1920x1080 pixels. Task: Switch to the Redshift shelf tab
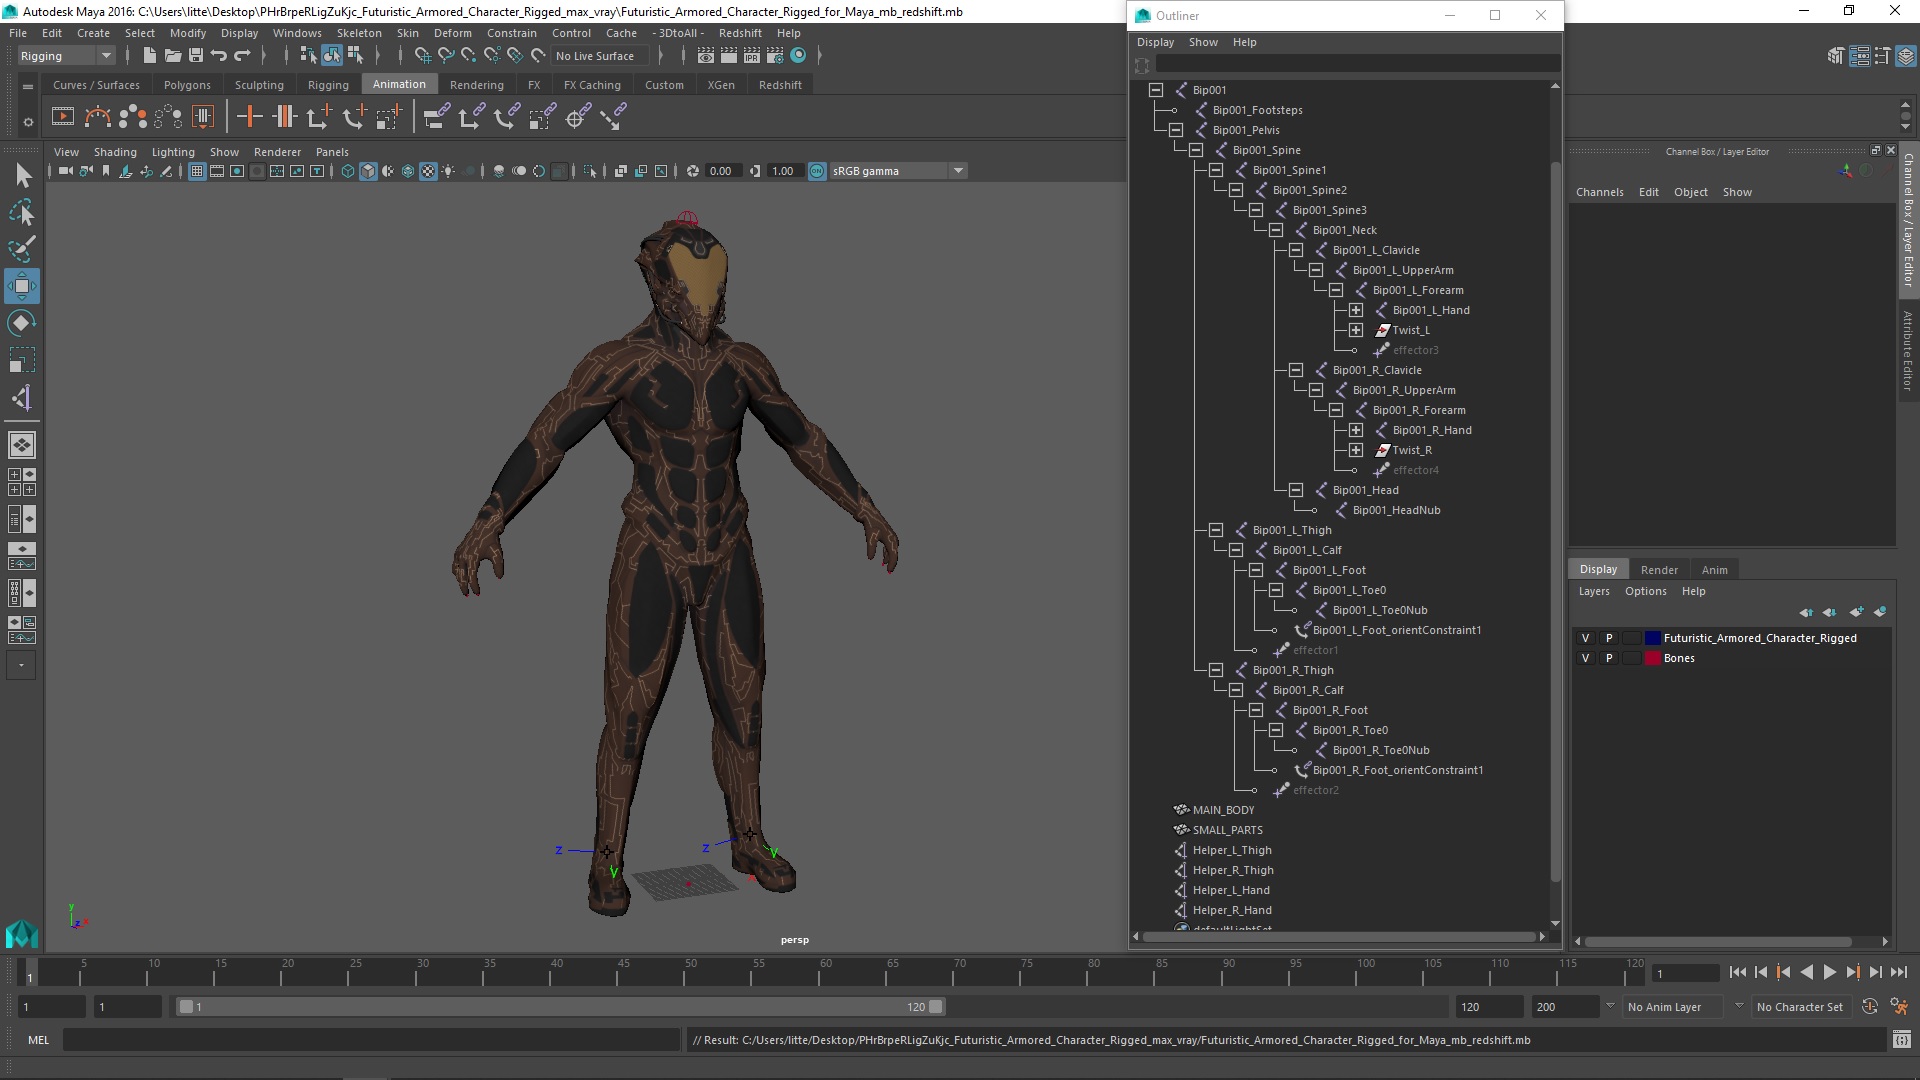780,85
